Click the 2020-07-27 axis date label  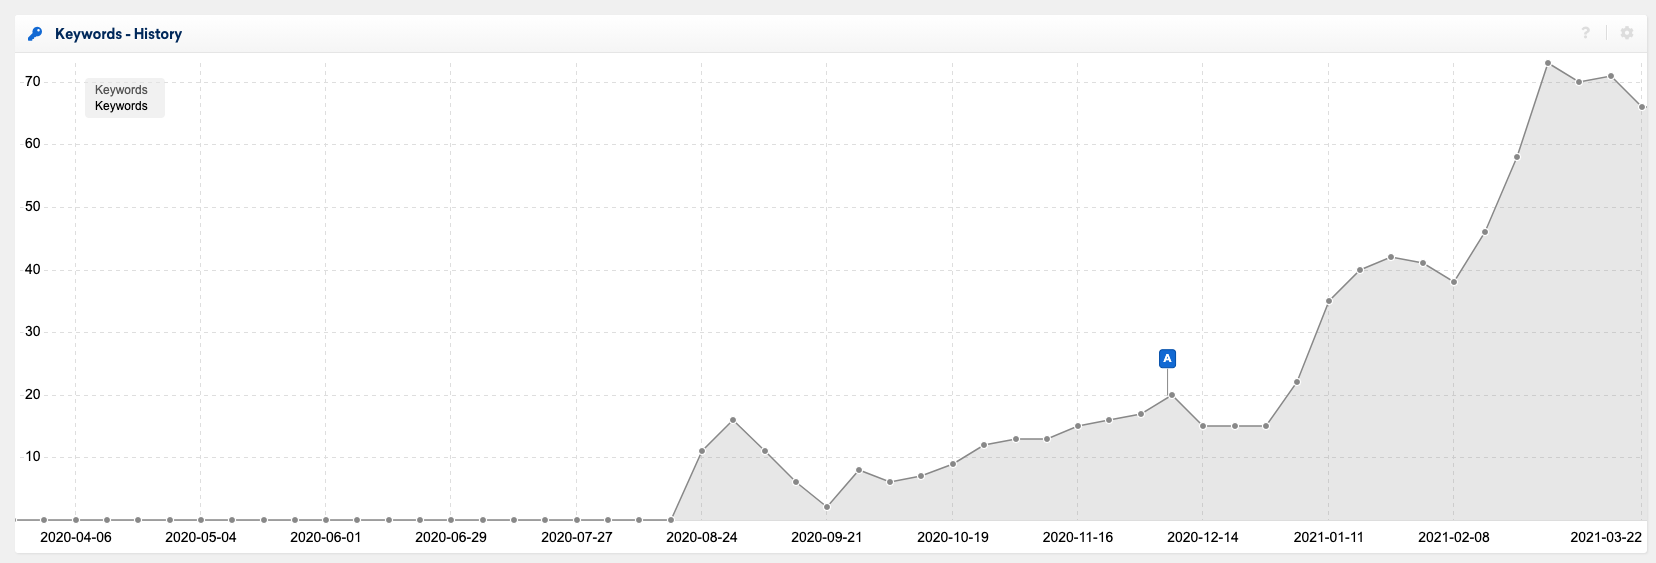click(577, 537)
